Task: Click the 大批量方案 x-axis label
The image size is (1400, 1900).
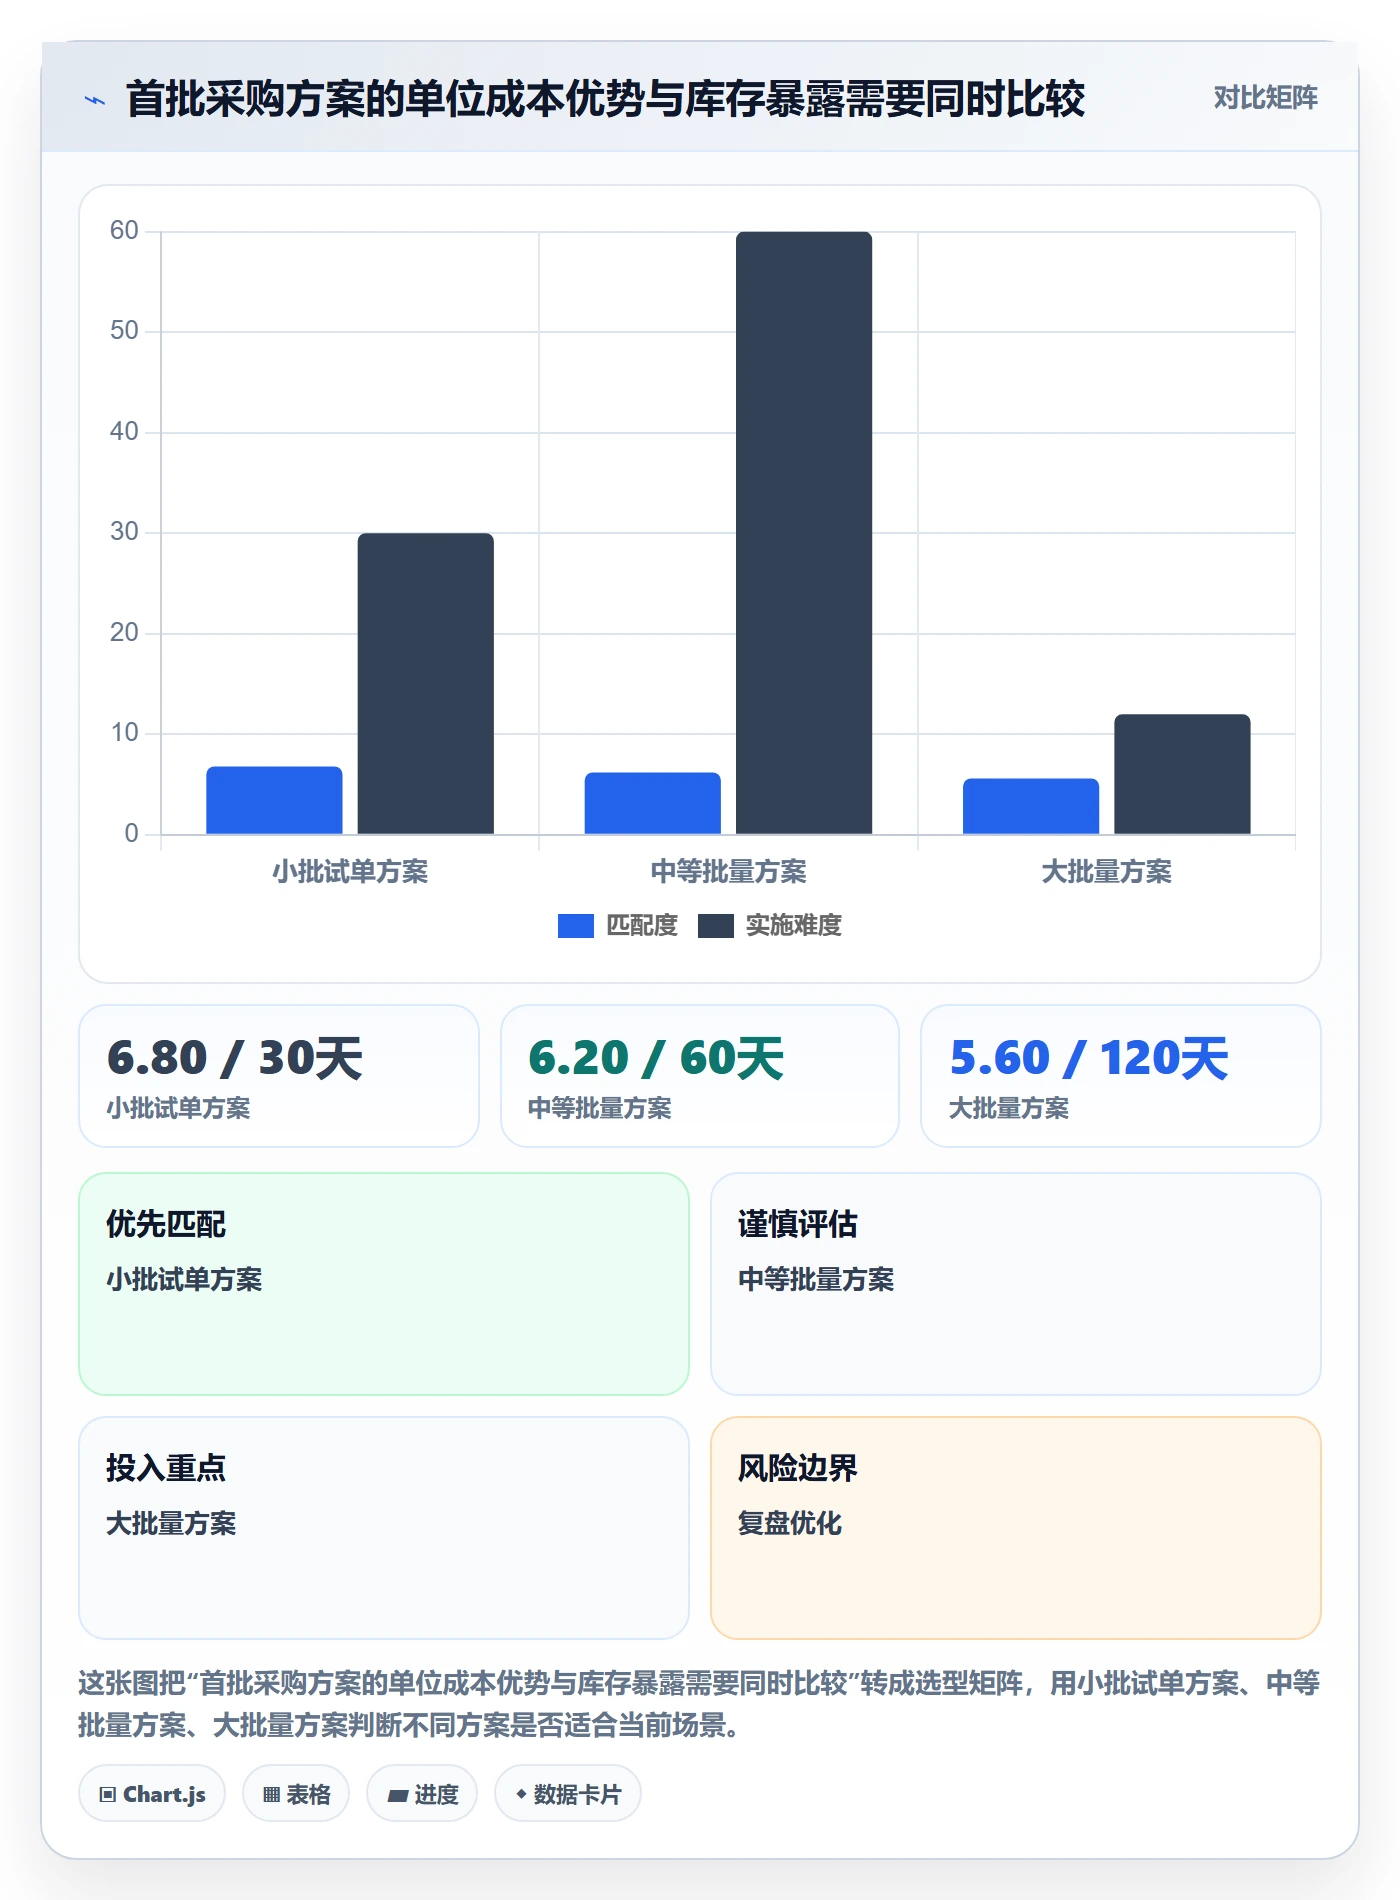Action: tap(1106, 872)
